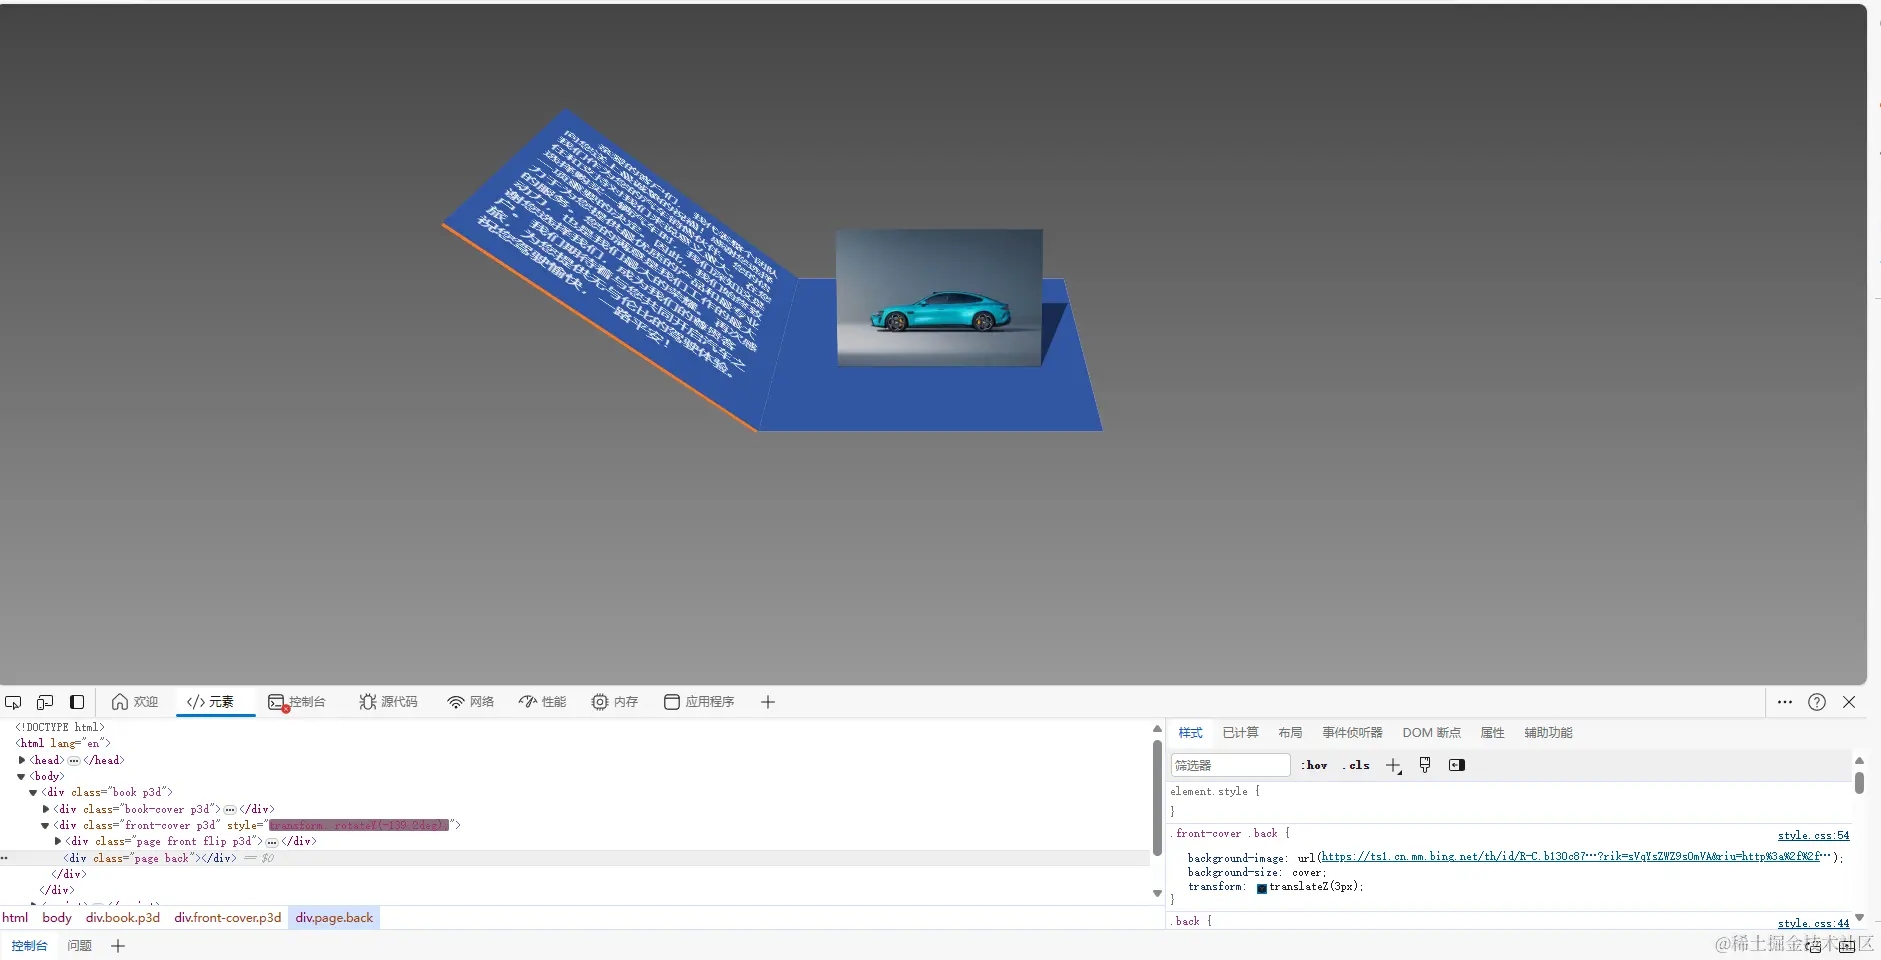
Task: Open the 辅助功能 (Accessibility) pane tab
Action: click(x=1548, y=733)
